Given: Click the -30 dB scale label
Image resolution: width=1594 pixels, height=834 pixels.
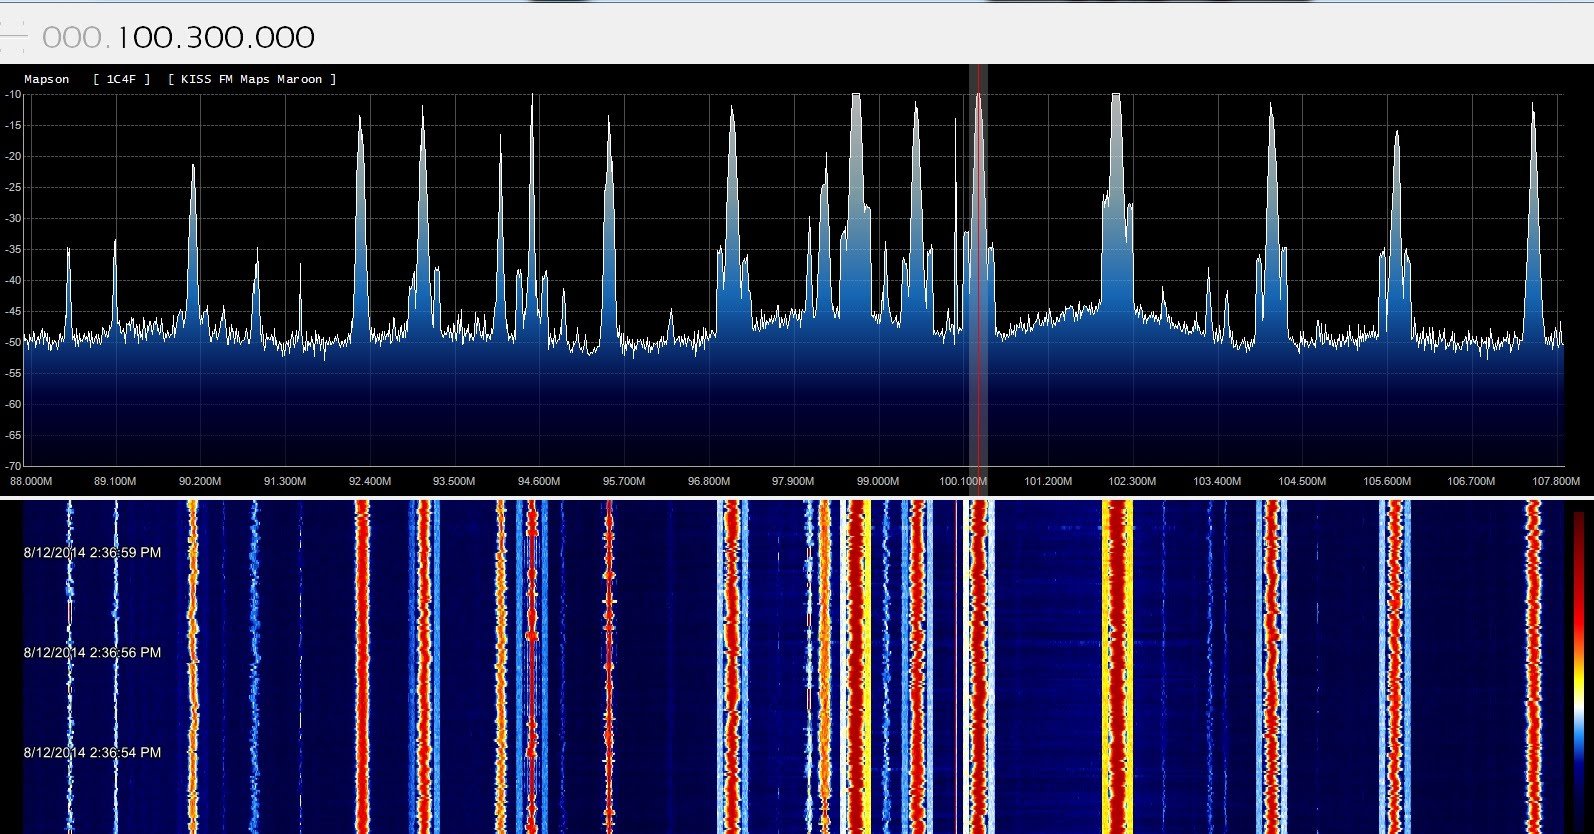Looking at the screenshot, I should click(13, 218).
